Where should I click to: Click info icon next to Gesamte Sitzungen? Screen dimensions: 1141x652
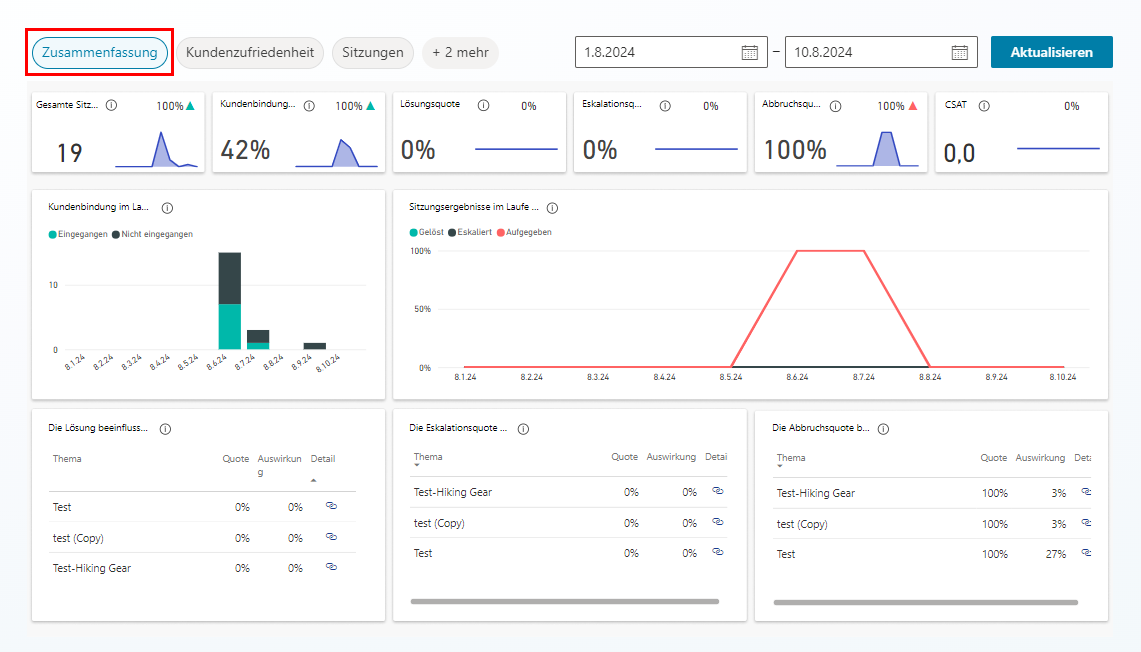coord(111,105)
